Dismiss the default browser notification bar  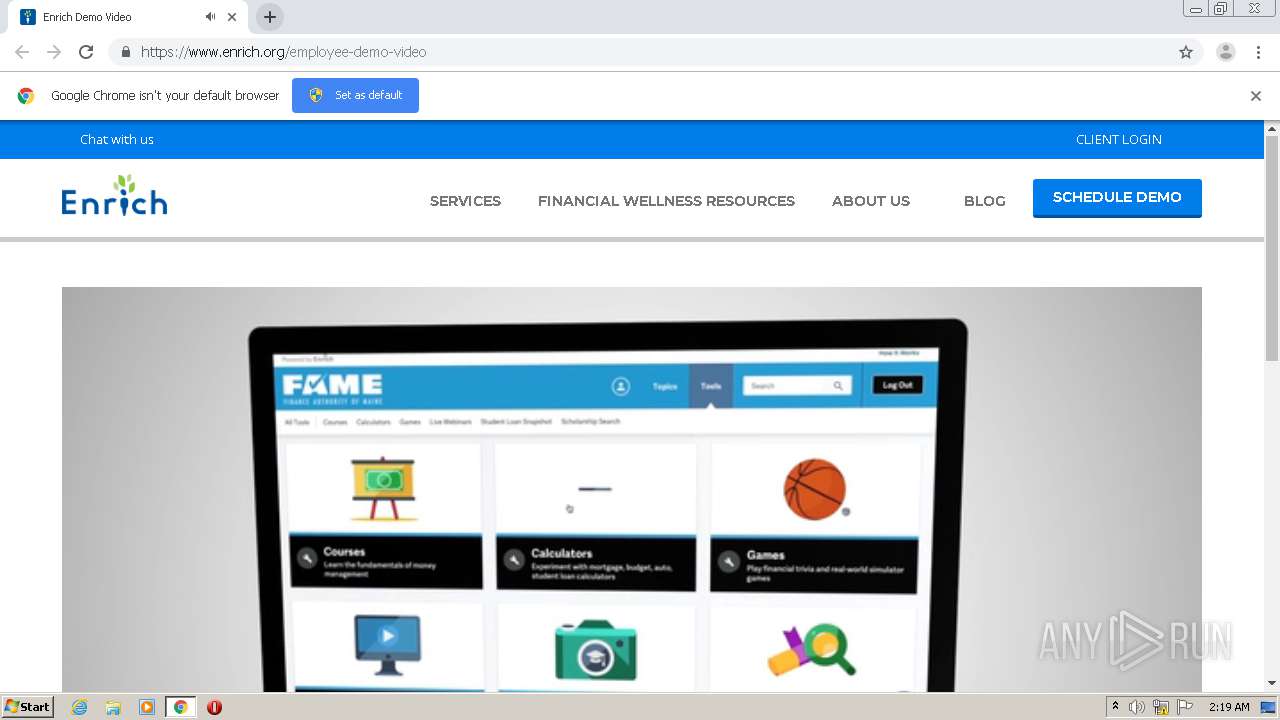coord(1255,96)
